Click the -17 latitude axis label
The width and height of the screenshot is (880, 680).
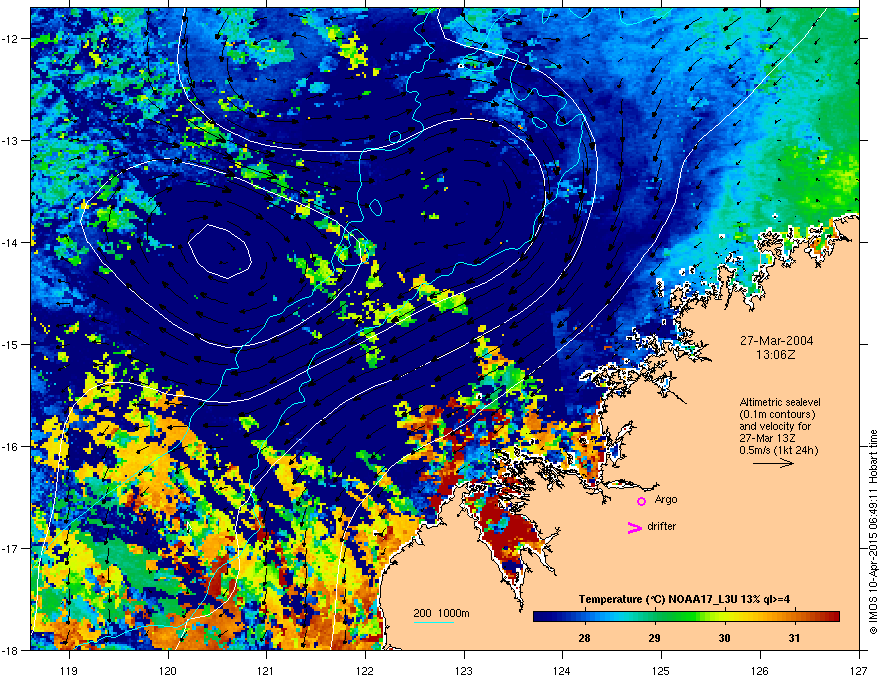11,548
